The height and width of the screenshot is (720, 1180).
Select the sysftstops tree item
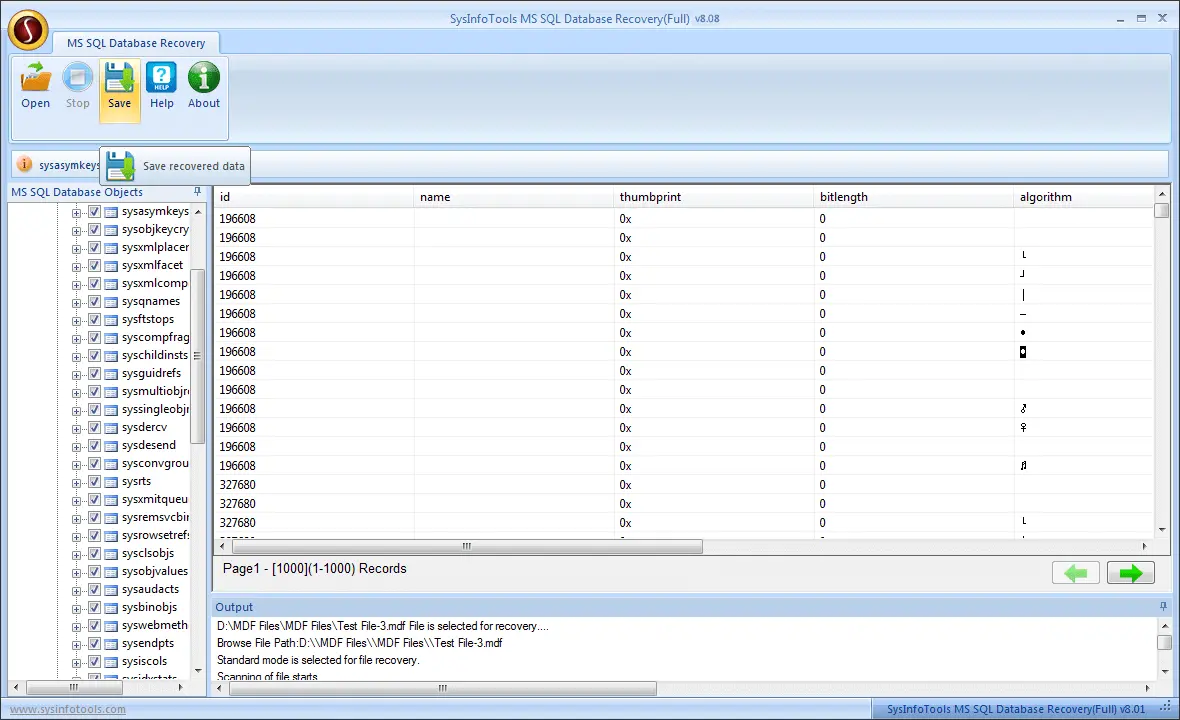(148, 320)
